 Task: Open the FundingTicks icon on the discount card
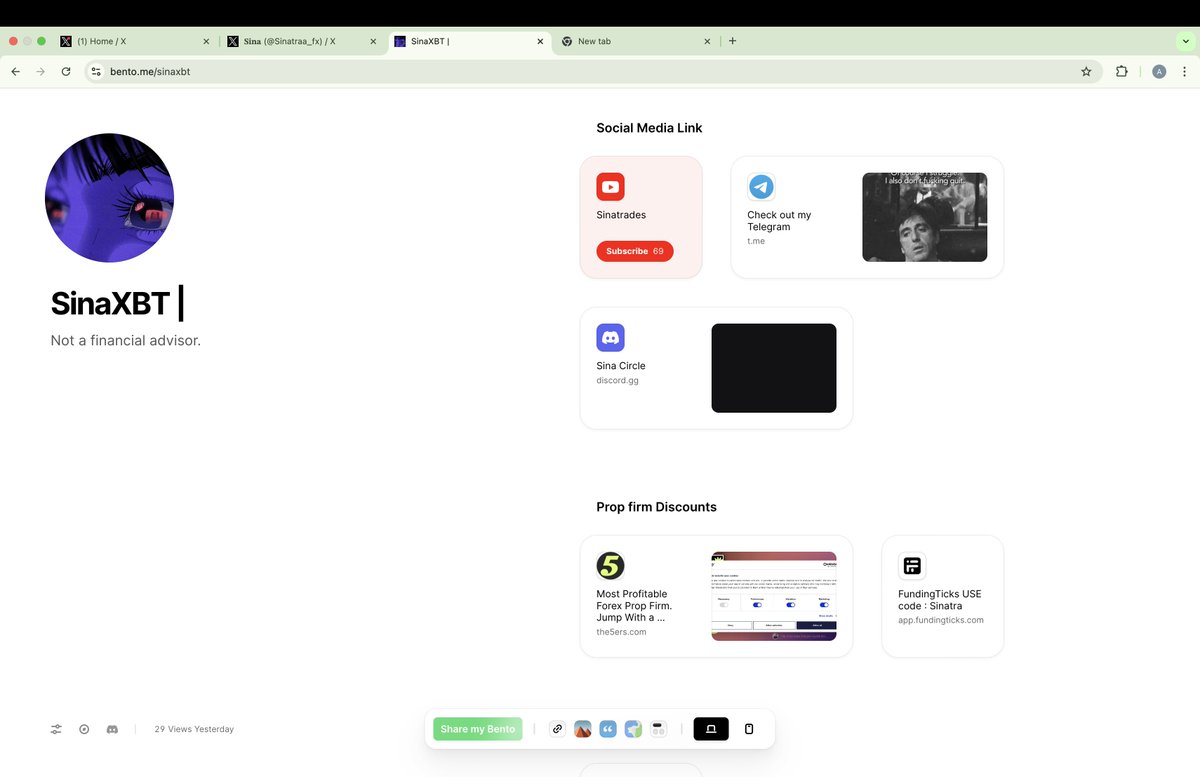pos(912,565)
